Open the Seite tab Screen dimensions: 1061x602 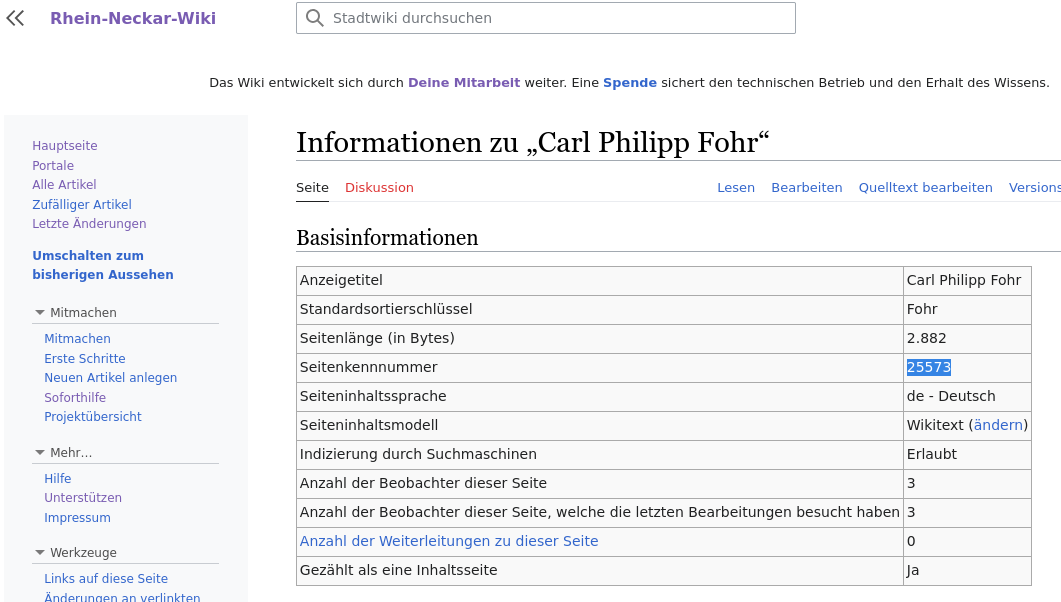pos(312,188)
